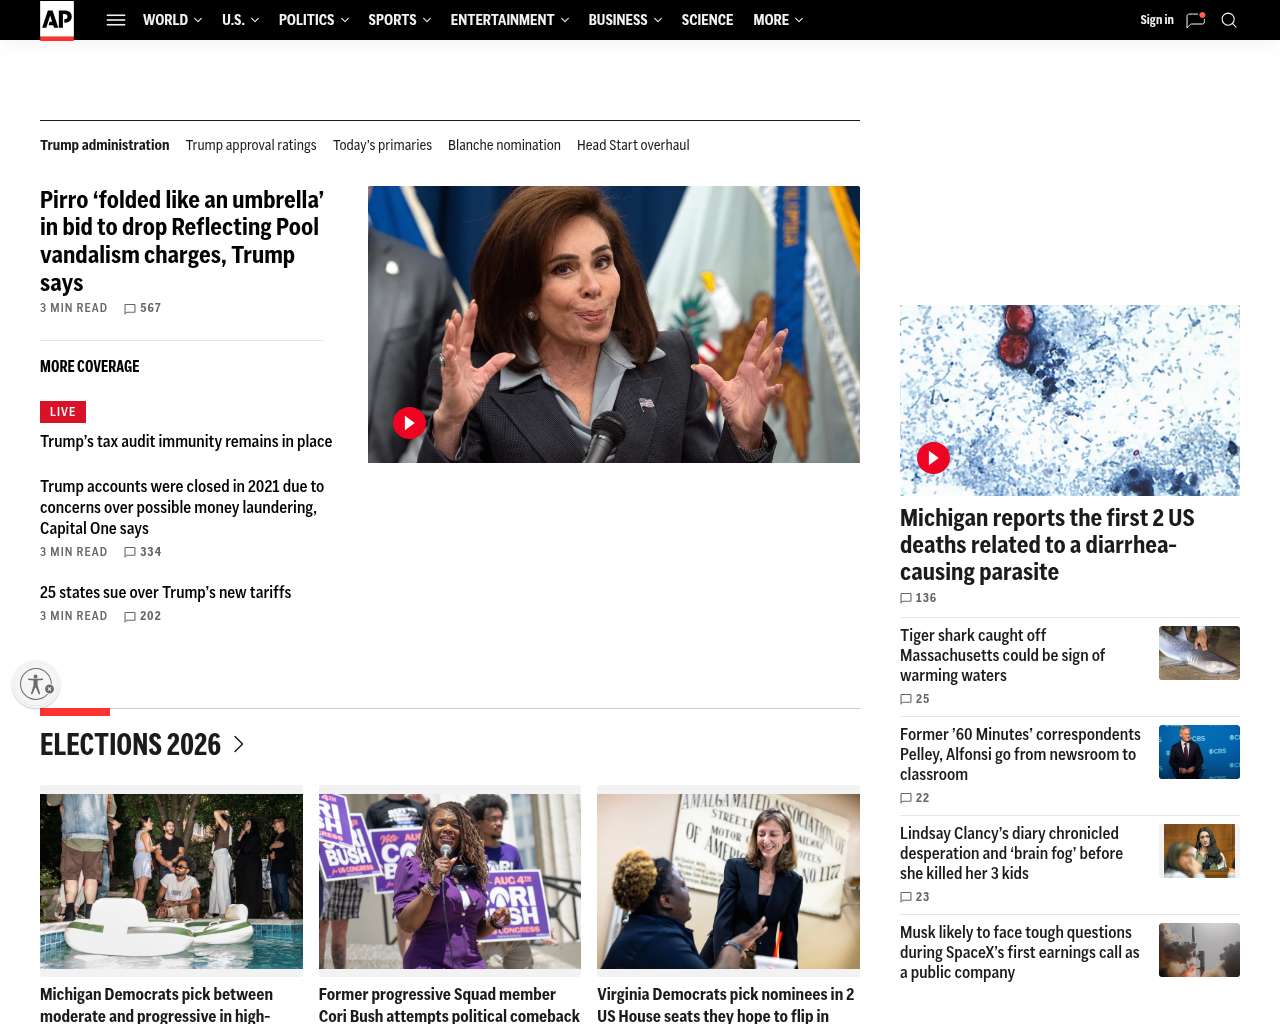The width and height of the screenshot is (1280, 1024).
Task: Open the site search magnifier
Action: click(1229, 20)
